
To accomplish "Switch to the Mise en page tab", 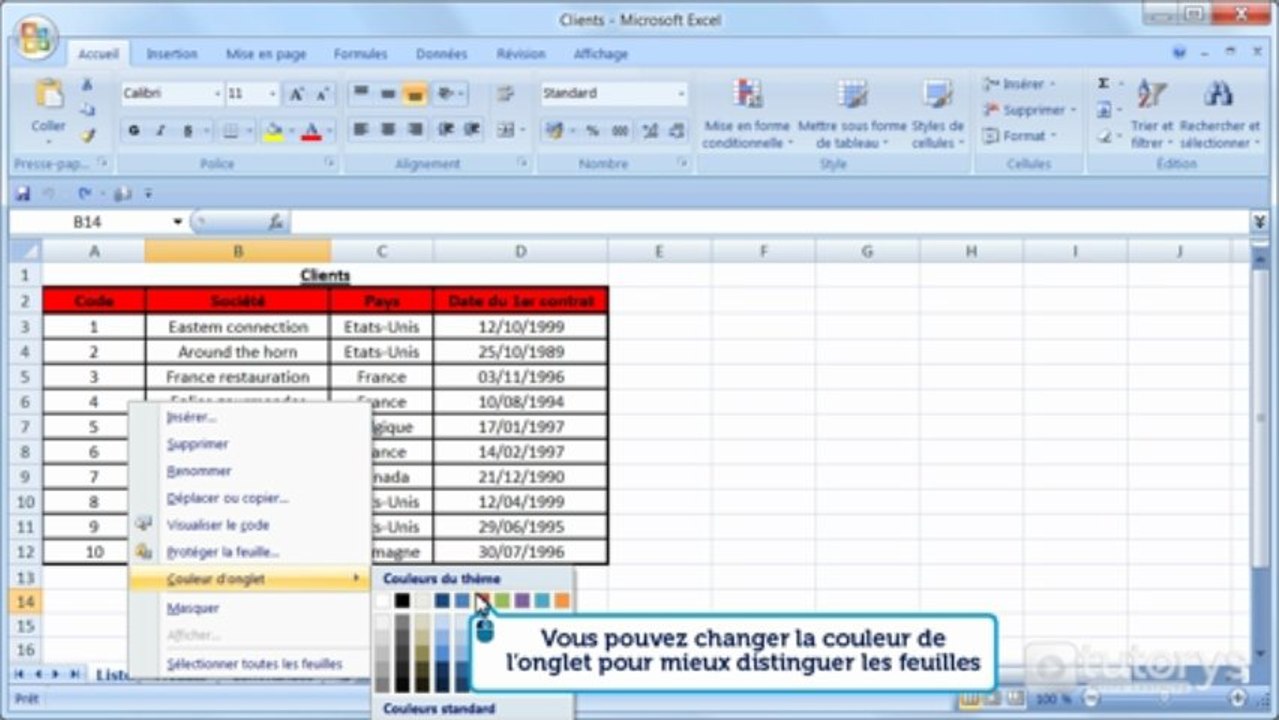I will coord(266,54).
